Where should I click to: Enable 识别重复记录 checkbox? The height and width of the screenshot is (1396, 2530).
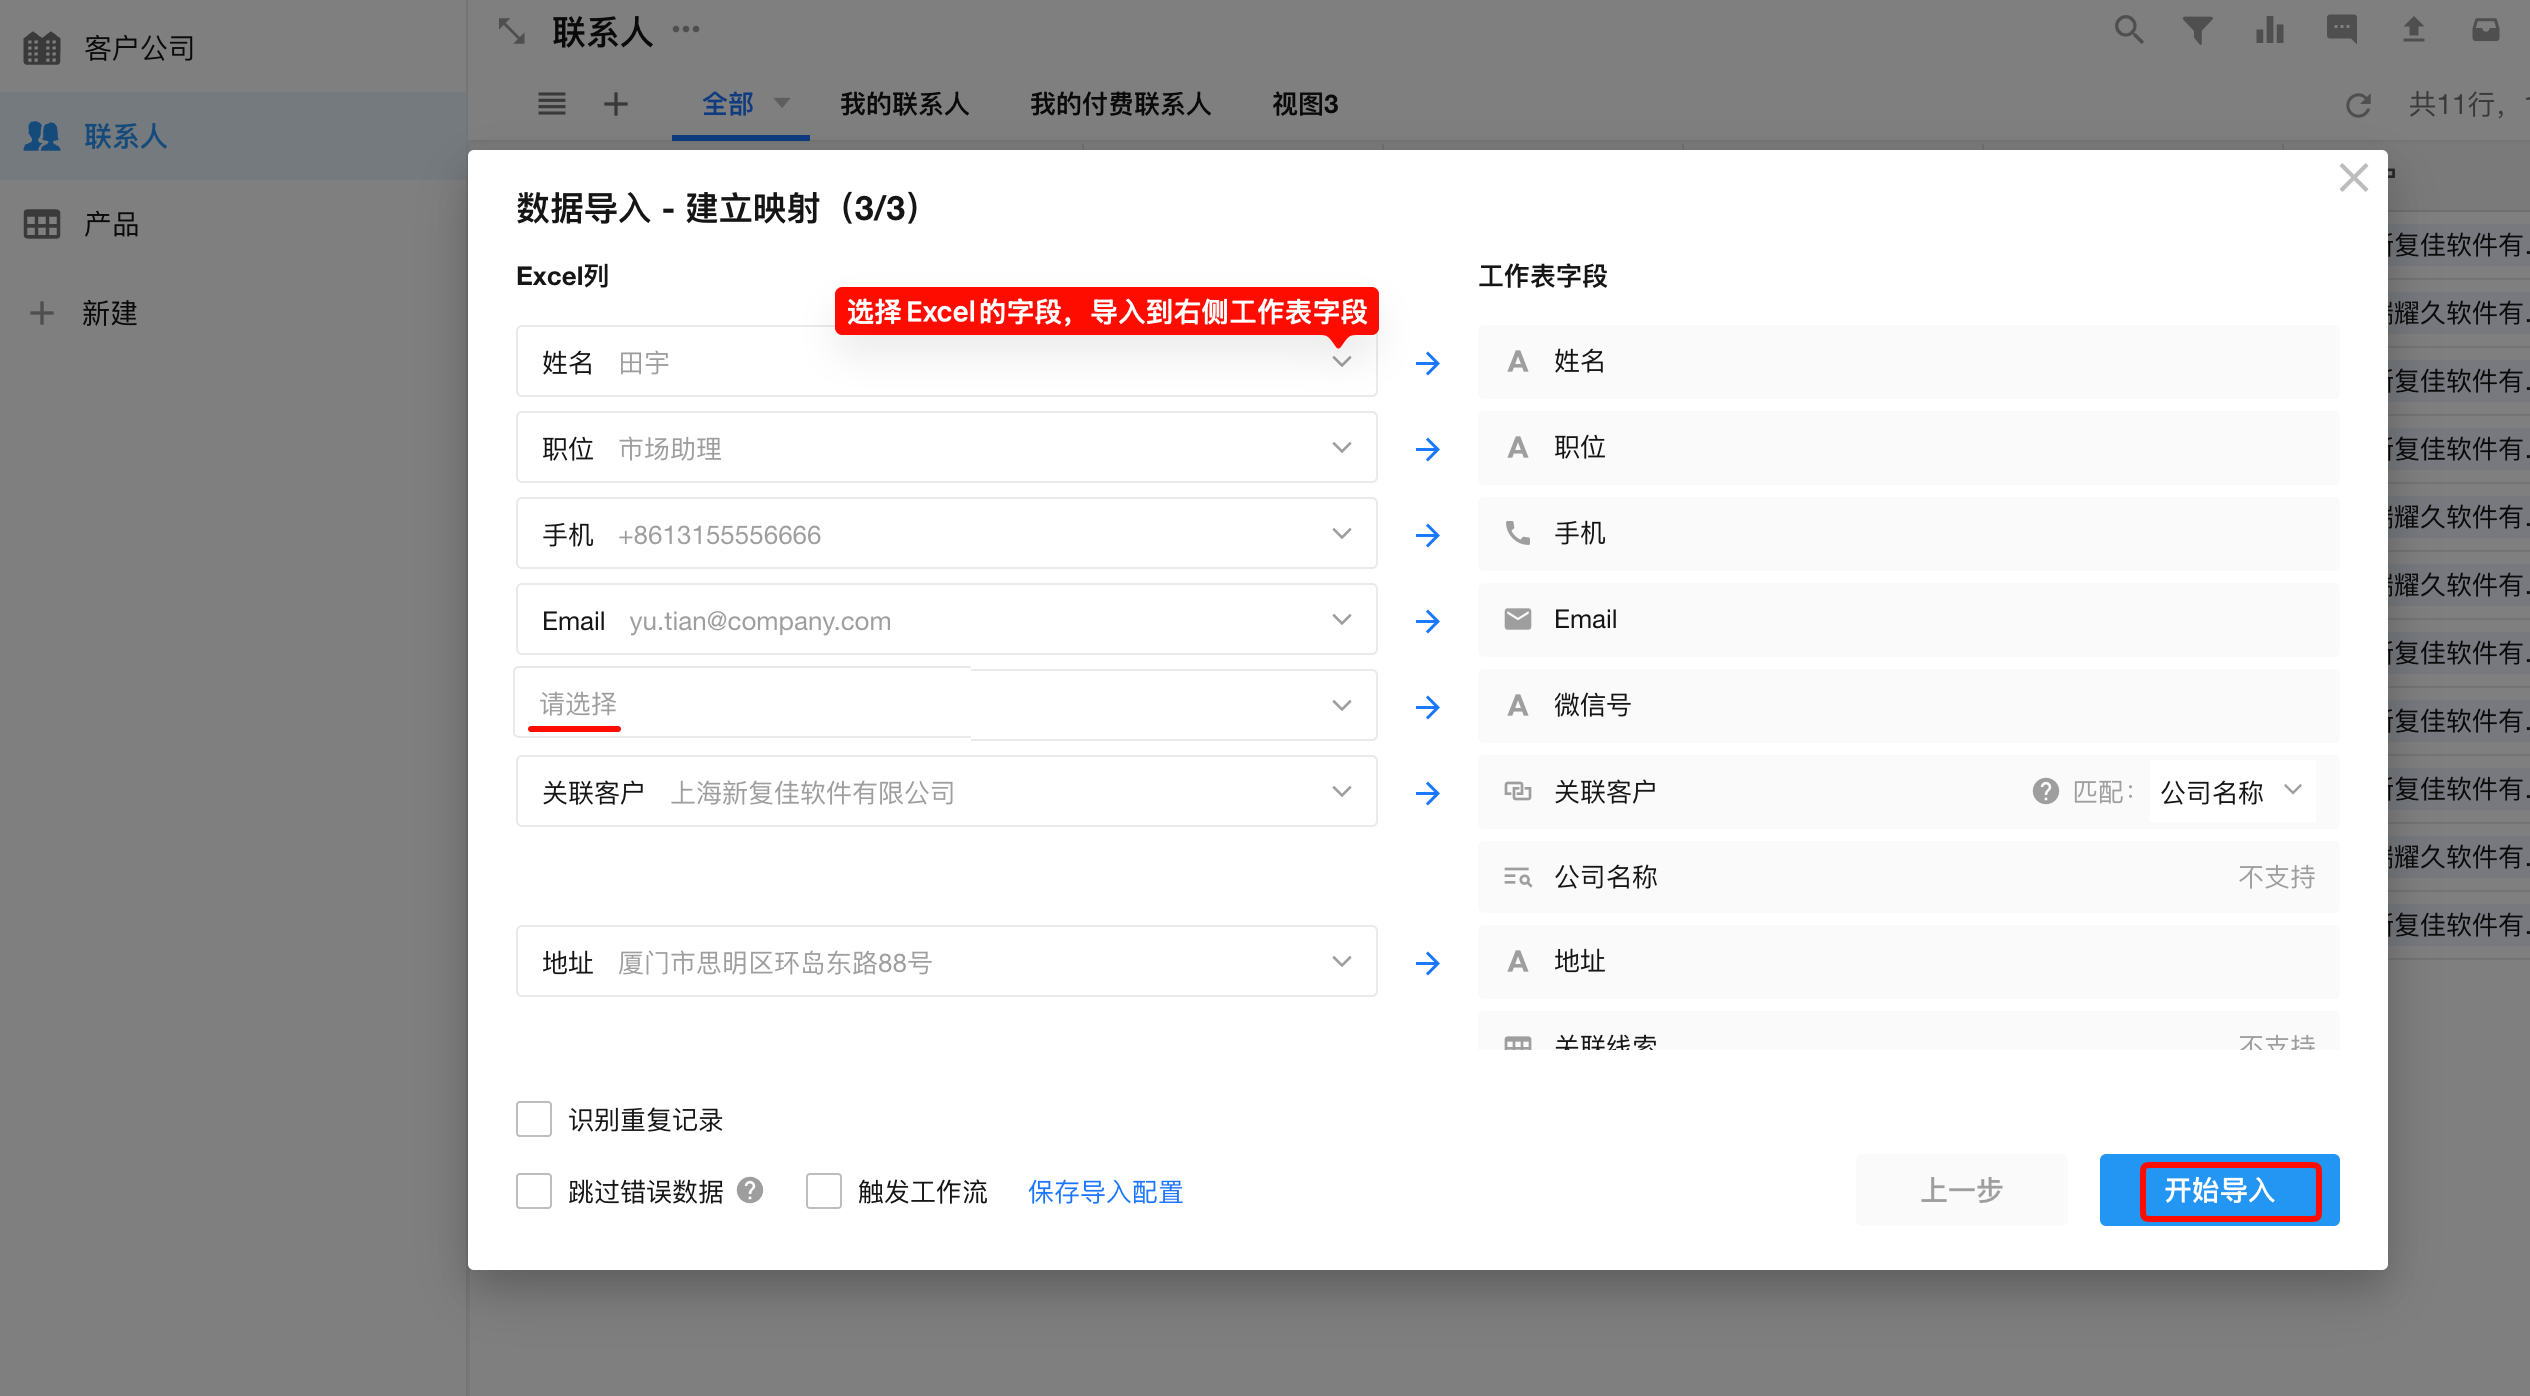pos(534,1119)
